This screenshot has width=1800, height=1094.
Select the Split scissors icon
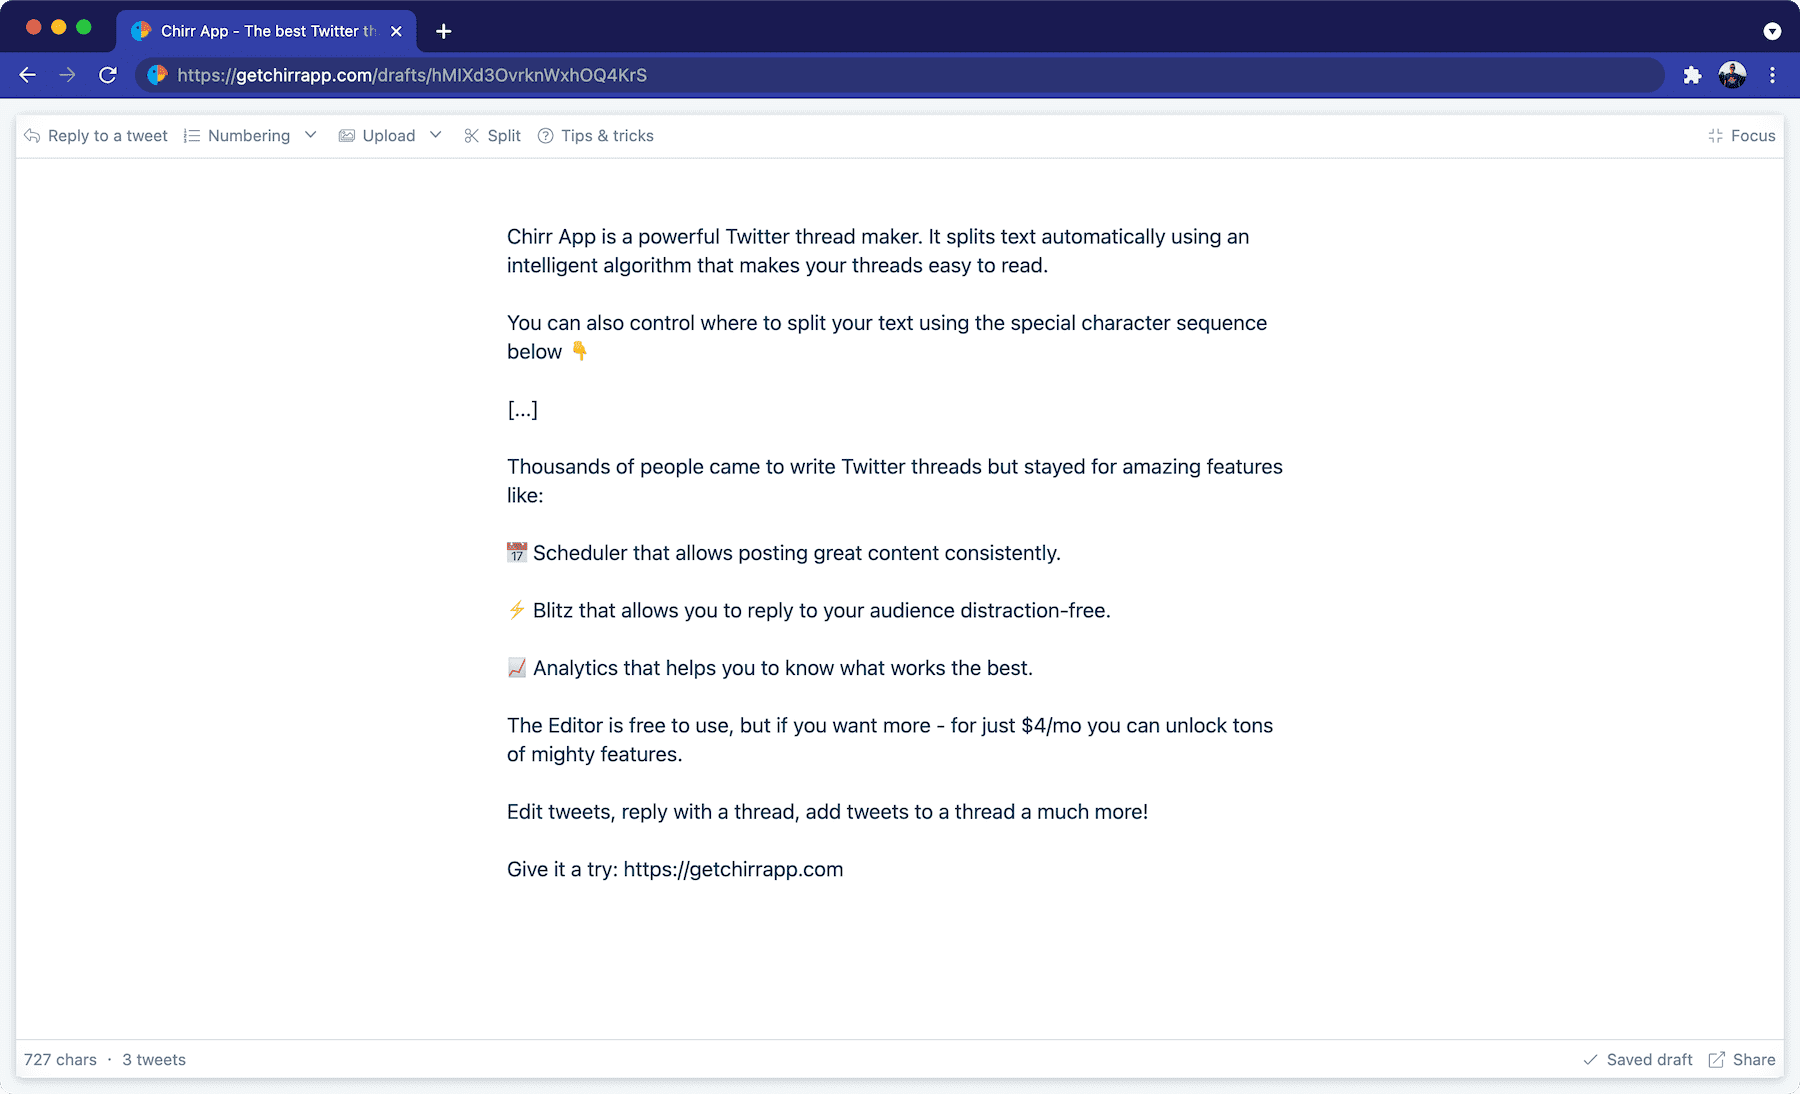470,135
